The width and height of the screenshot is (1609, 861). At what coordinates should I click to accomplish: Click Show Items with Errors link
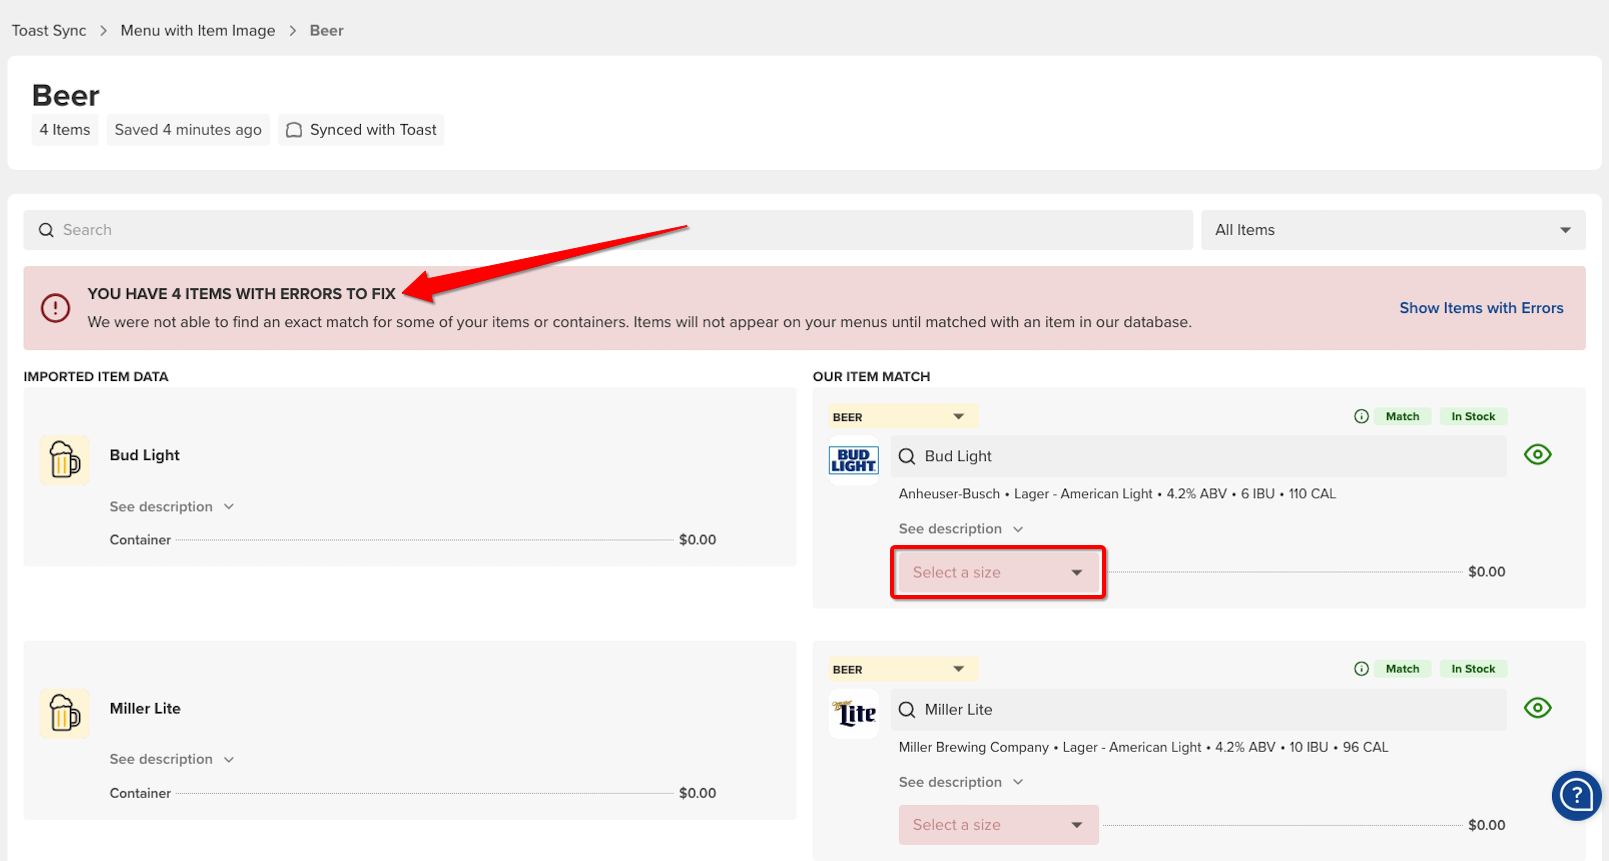point(1480,308)
